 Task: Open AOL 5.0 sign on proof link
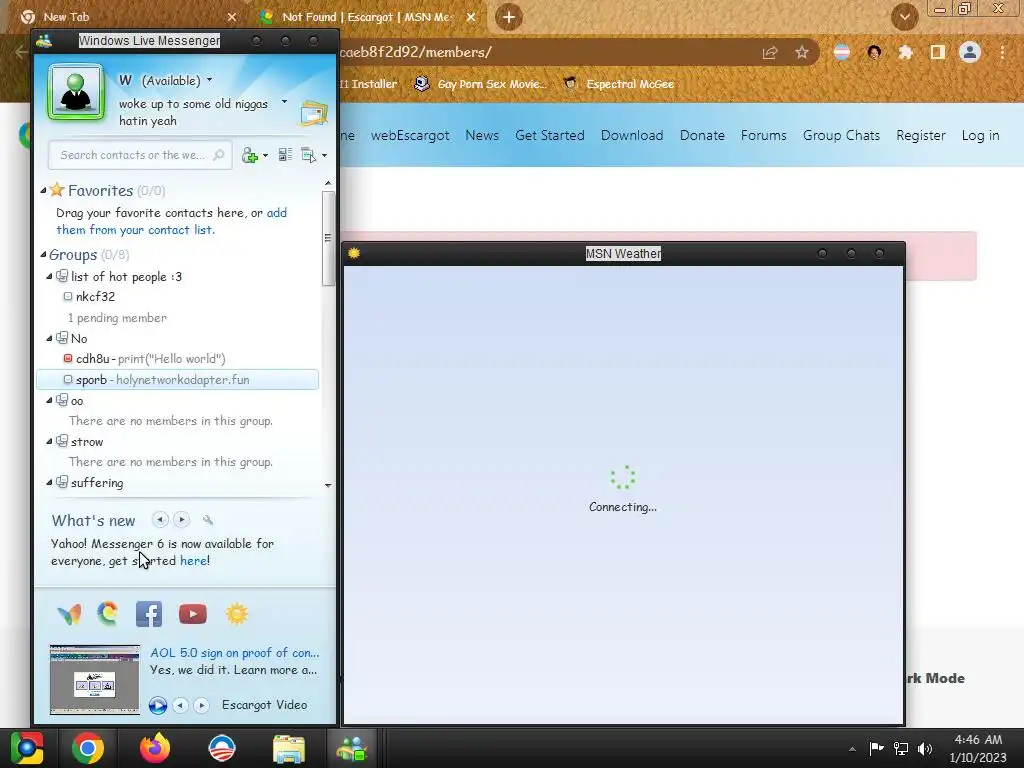234,652
